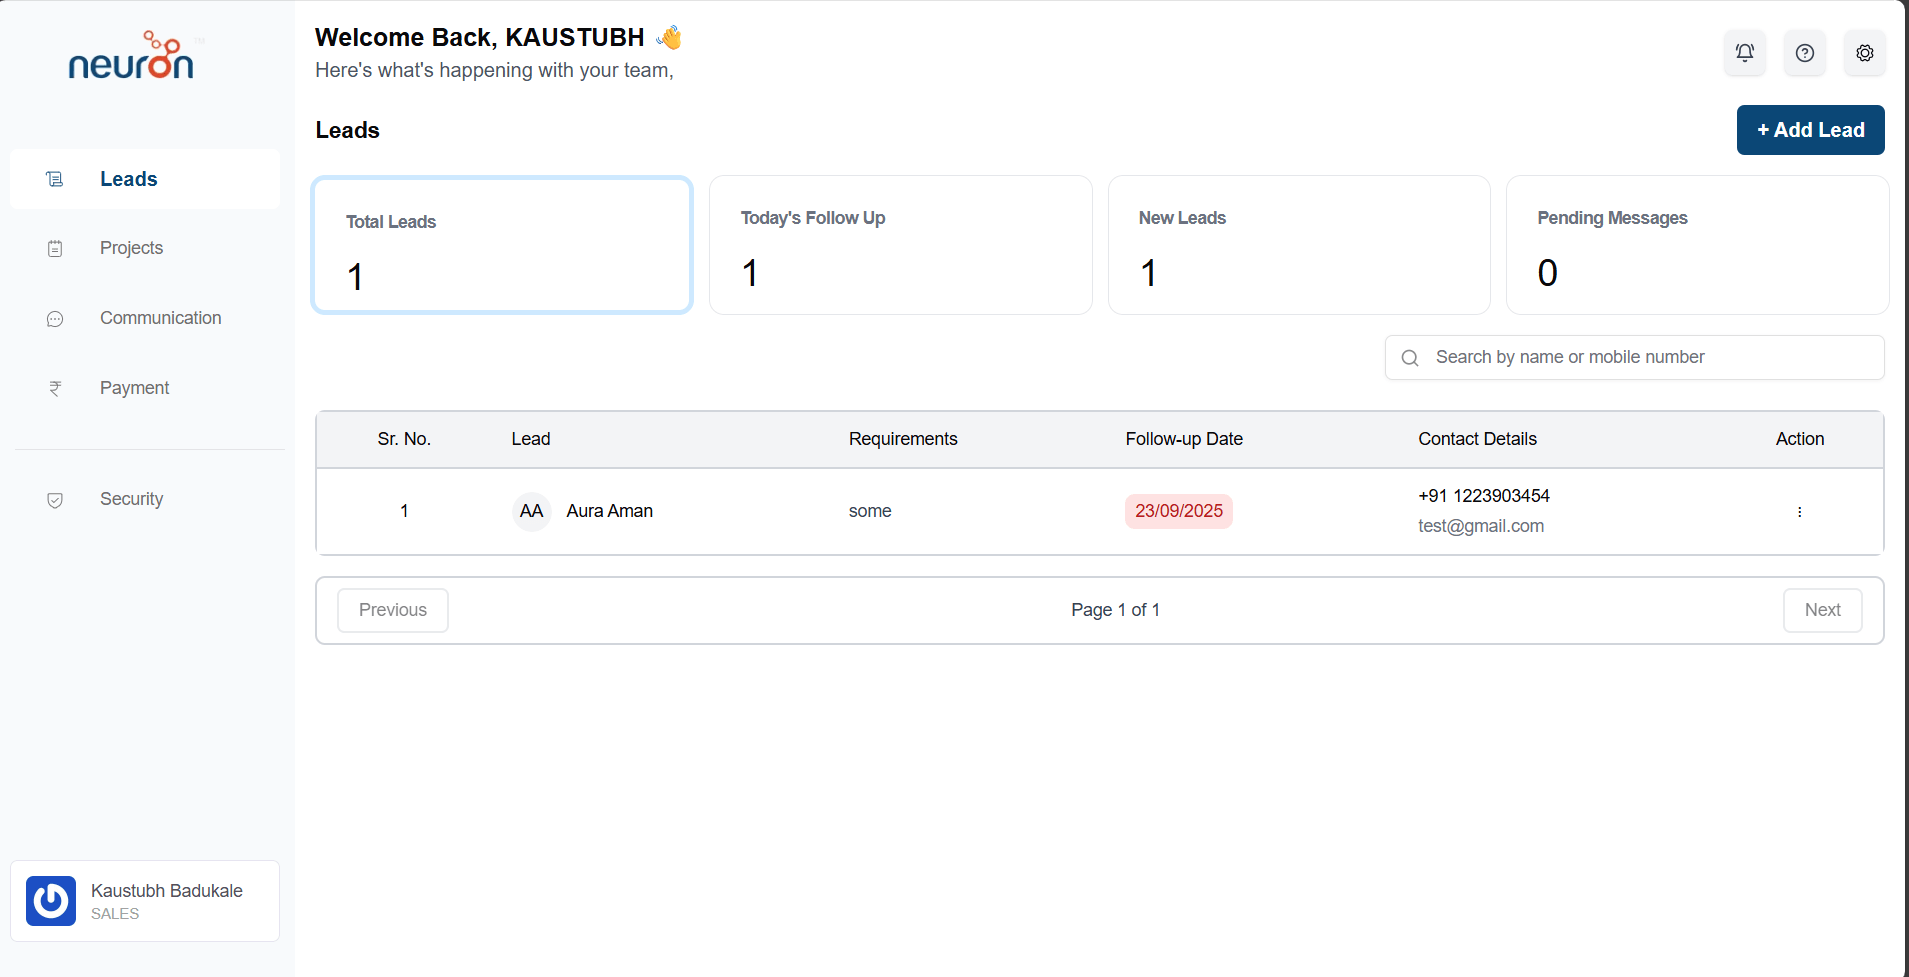Viewport: 1909px width, 977px height.
Task: Open the help question mark icon
Action: click(x=1804, y=53)
